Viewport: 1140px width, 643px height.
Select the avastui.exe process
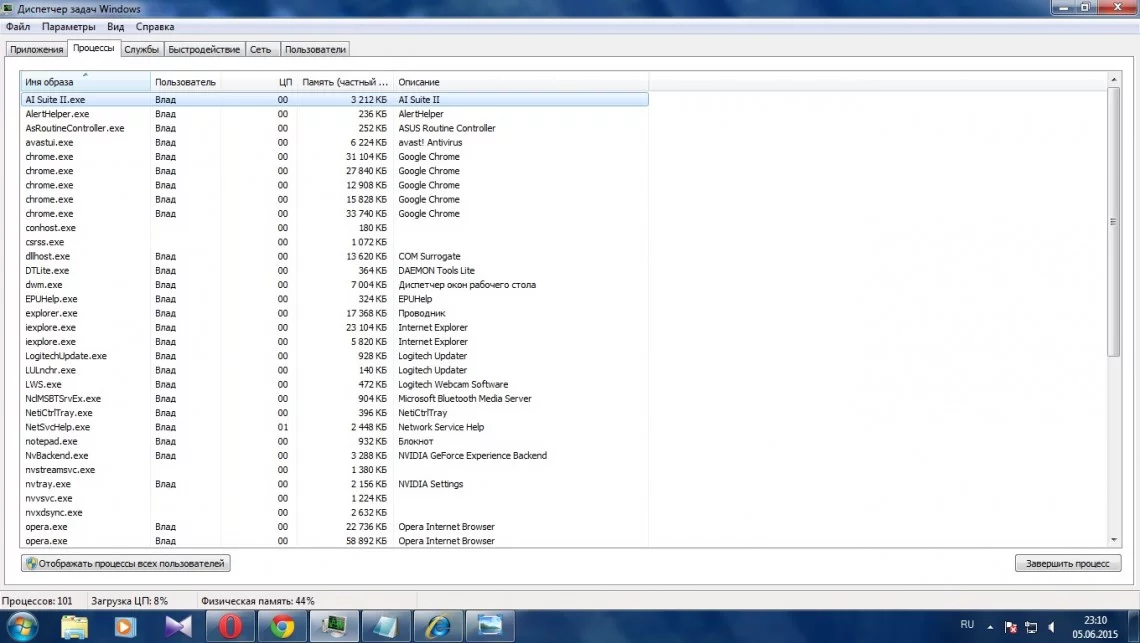coord(334,143)
